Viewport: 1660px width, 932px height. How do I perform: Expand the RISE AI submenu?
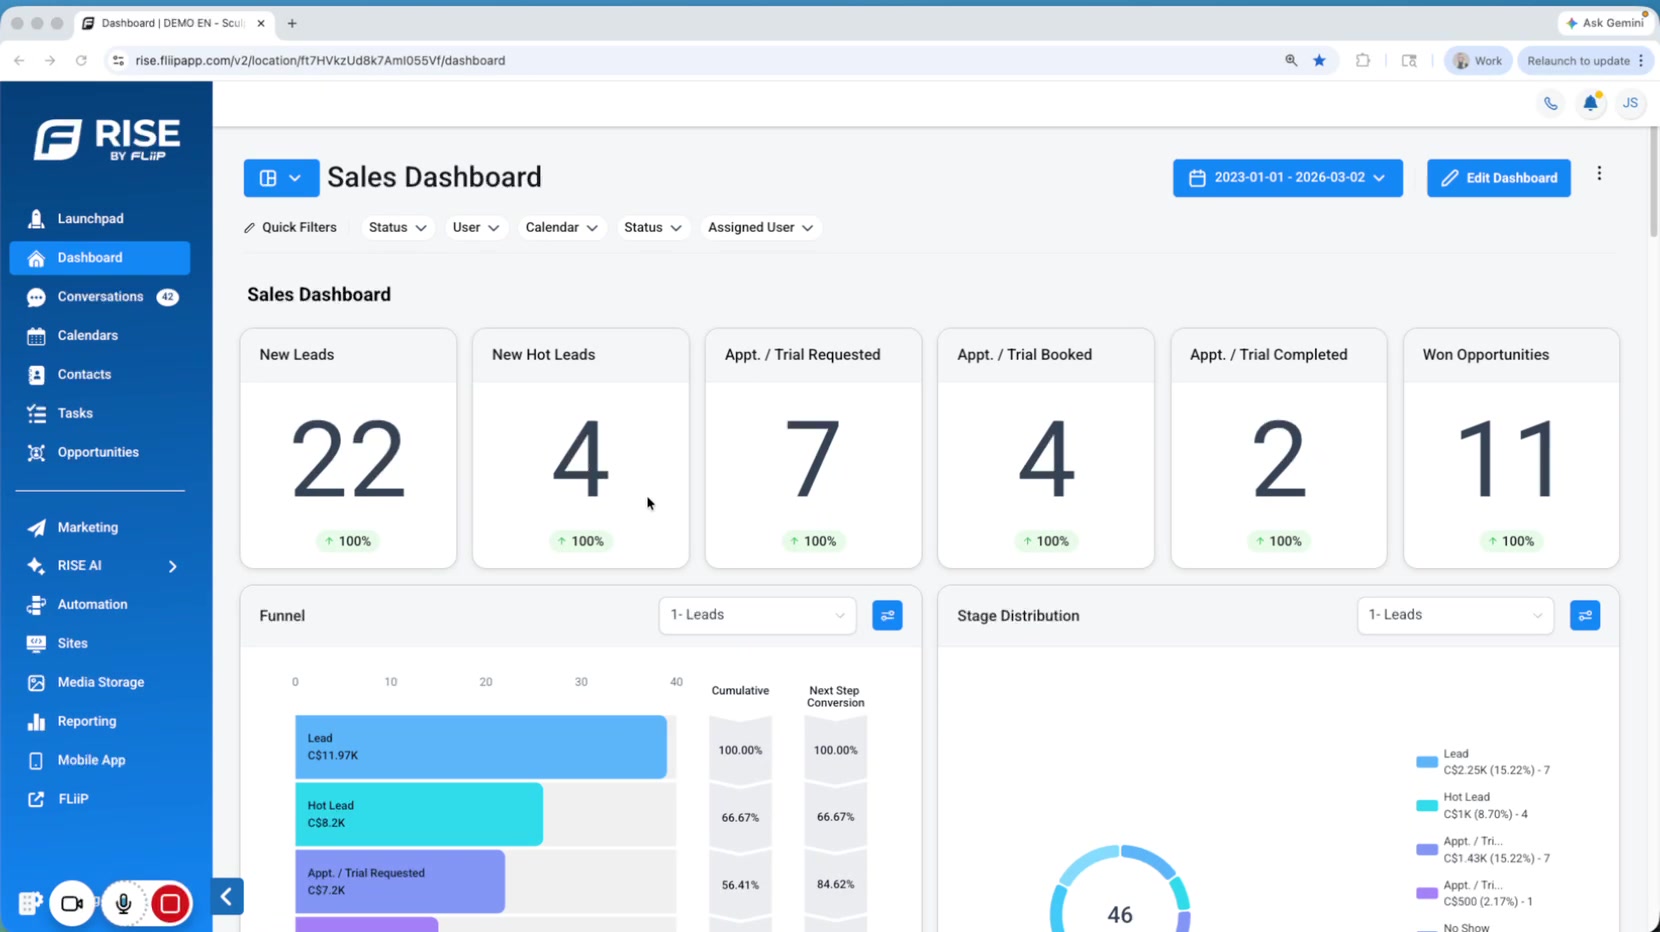pos(172,566)
